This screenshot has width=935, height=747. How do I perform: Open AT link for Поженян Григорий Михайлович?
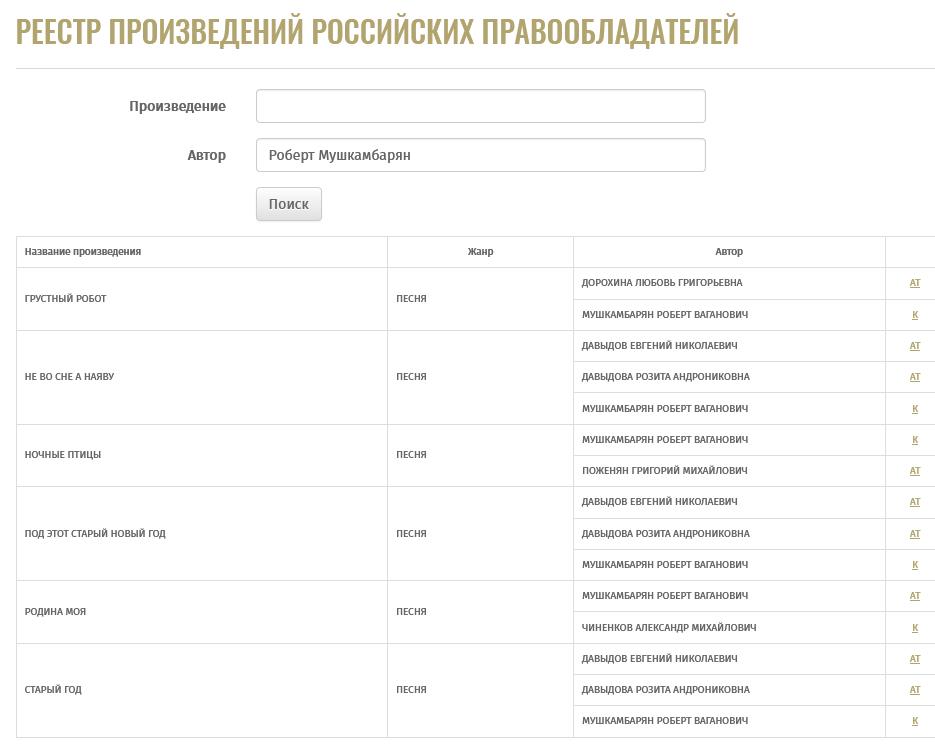tap(915, 471)
